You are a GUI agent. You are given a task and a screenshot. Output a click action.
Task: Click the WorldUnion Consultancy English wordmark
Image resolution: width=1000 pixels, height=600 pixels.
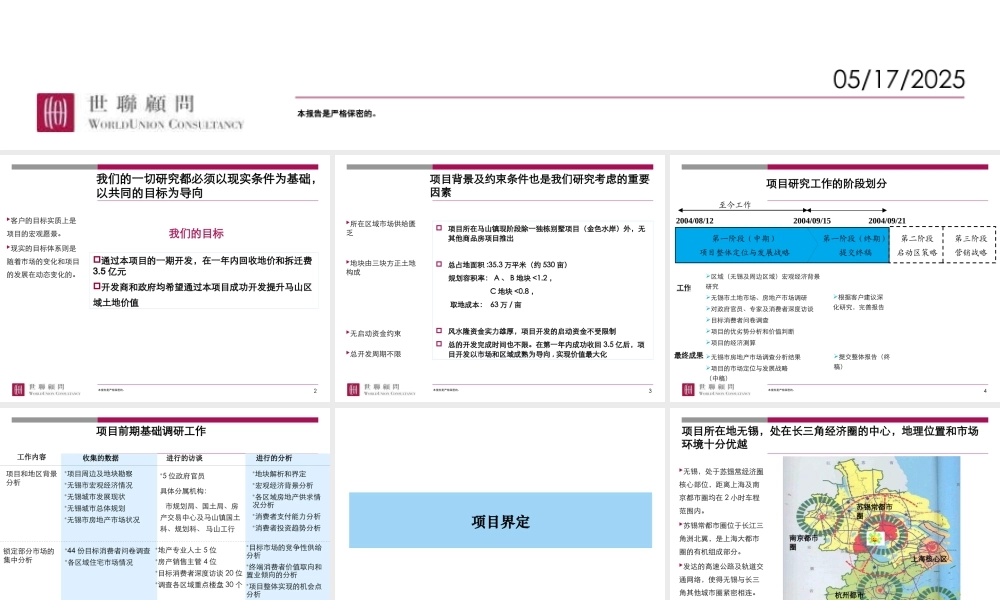[x=166, y=124]
